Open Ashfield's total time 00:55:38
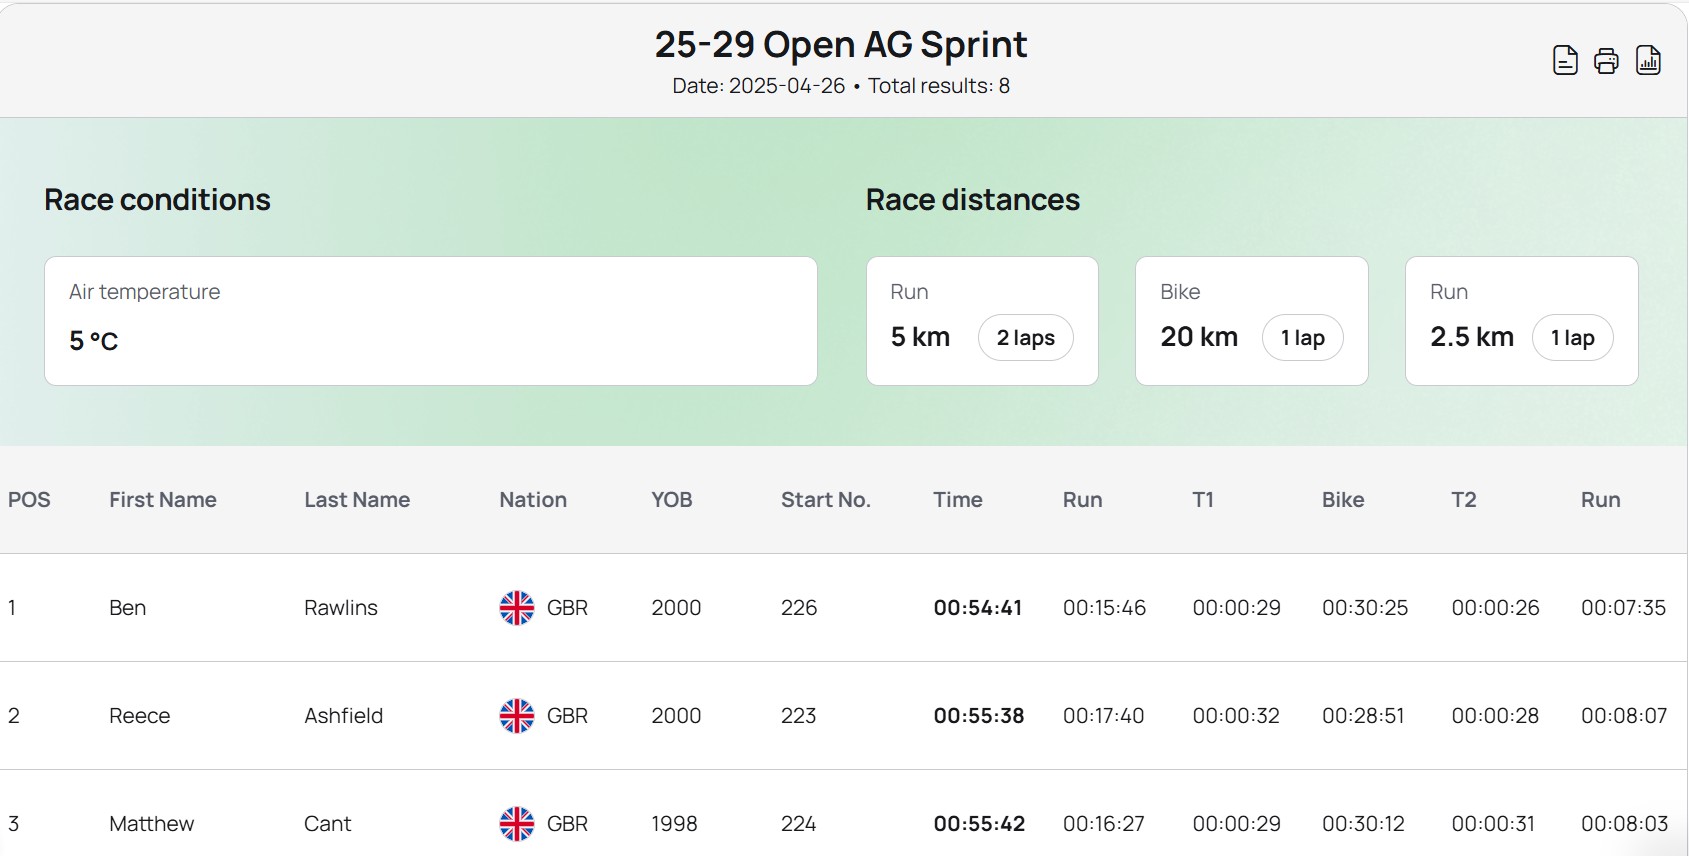 [x=978, y=716]
